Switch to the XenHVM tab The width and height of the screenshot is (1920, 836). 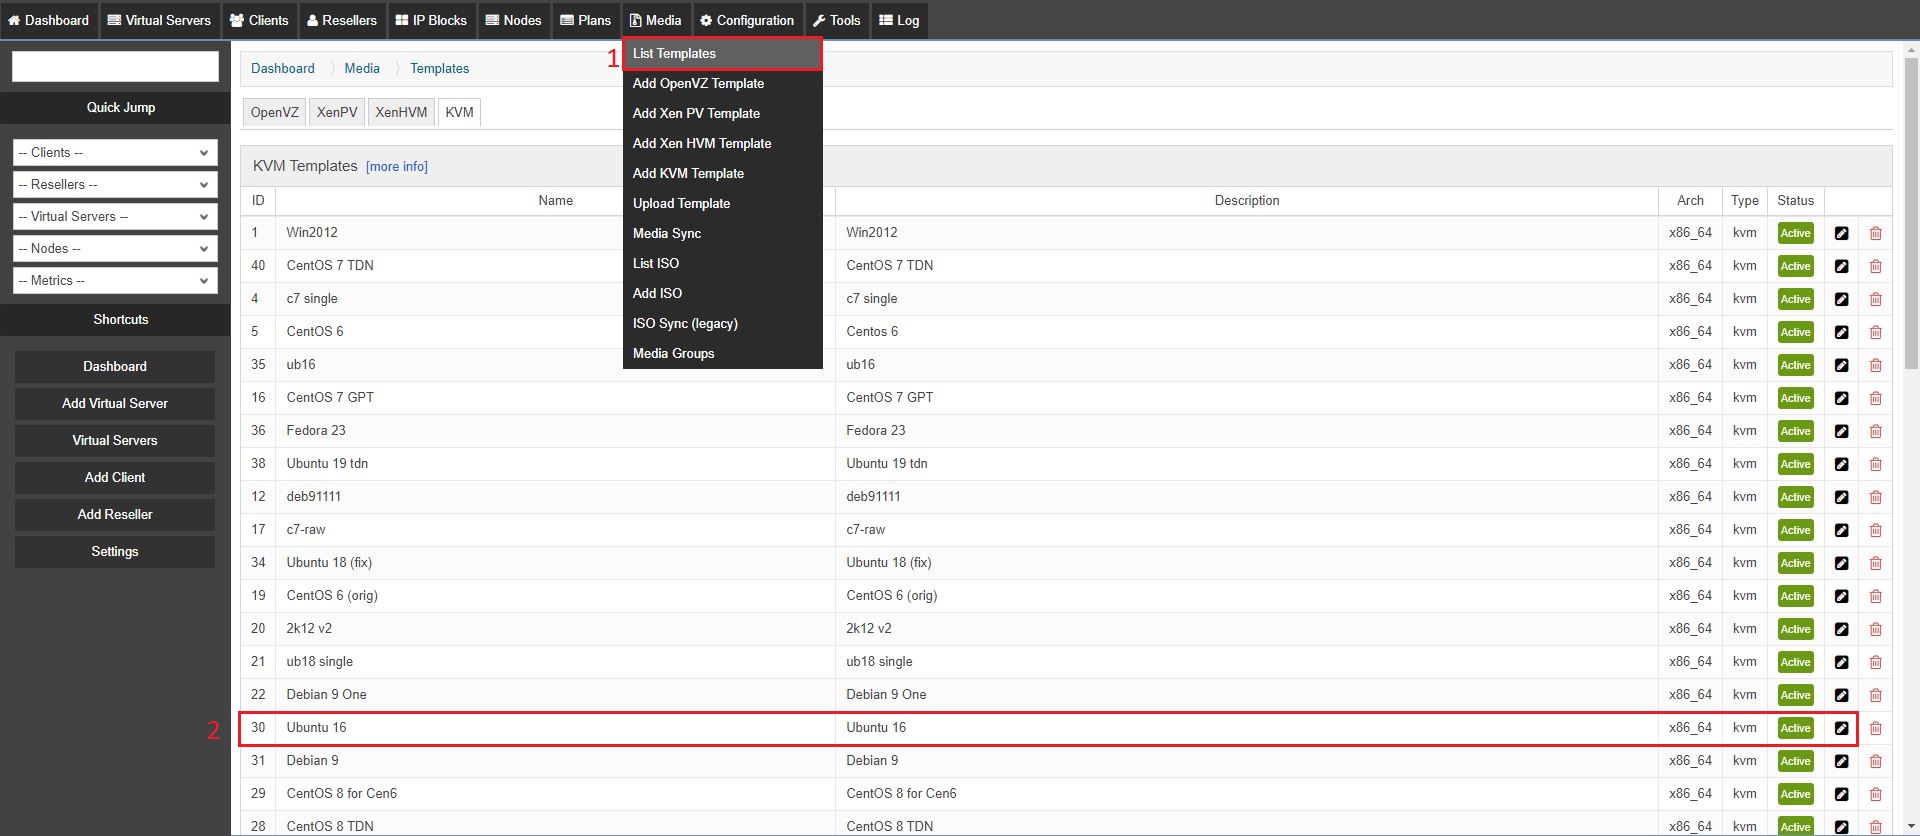point(401,112)
